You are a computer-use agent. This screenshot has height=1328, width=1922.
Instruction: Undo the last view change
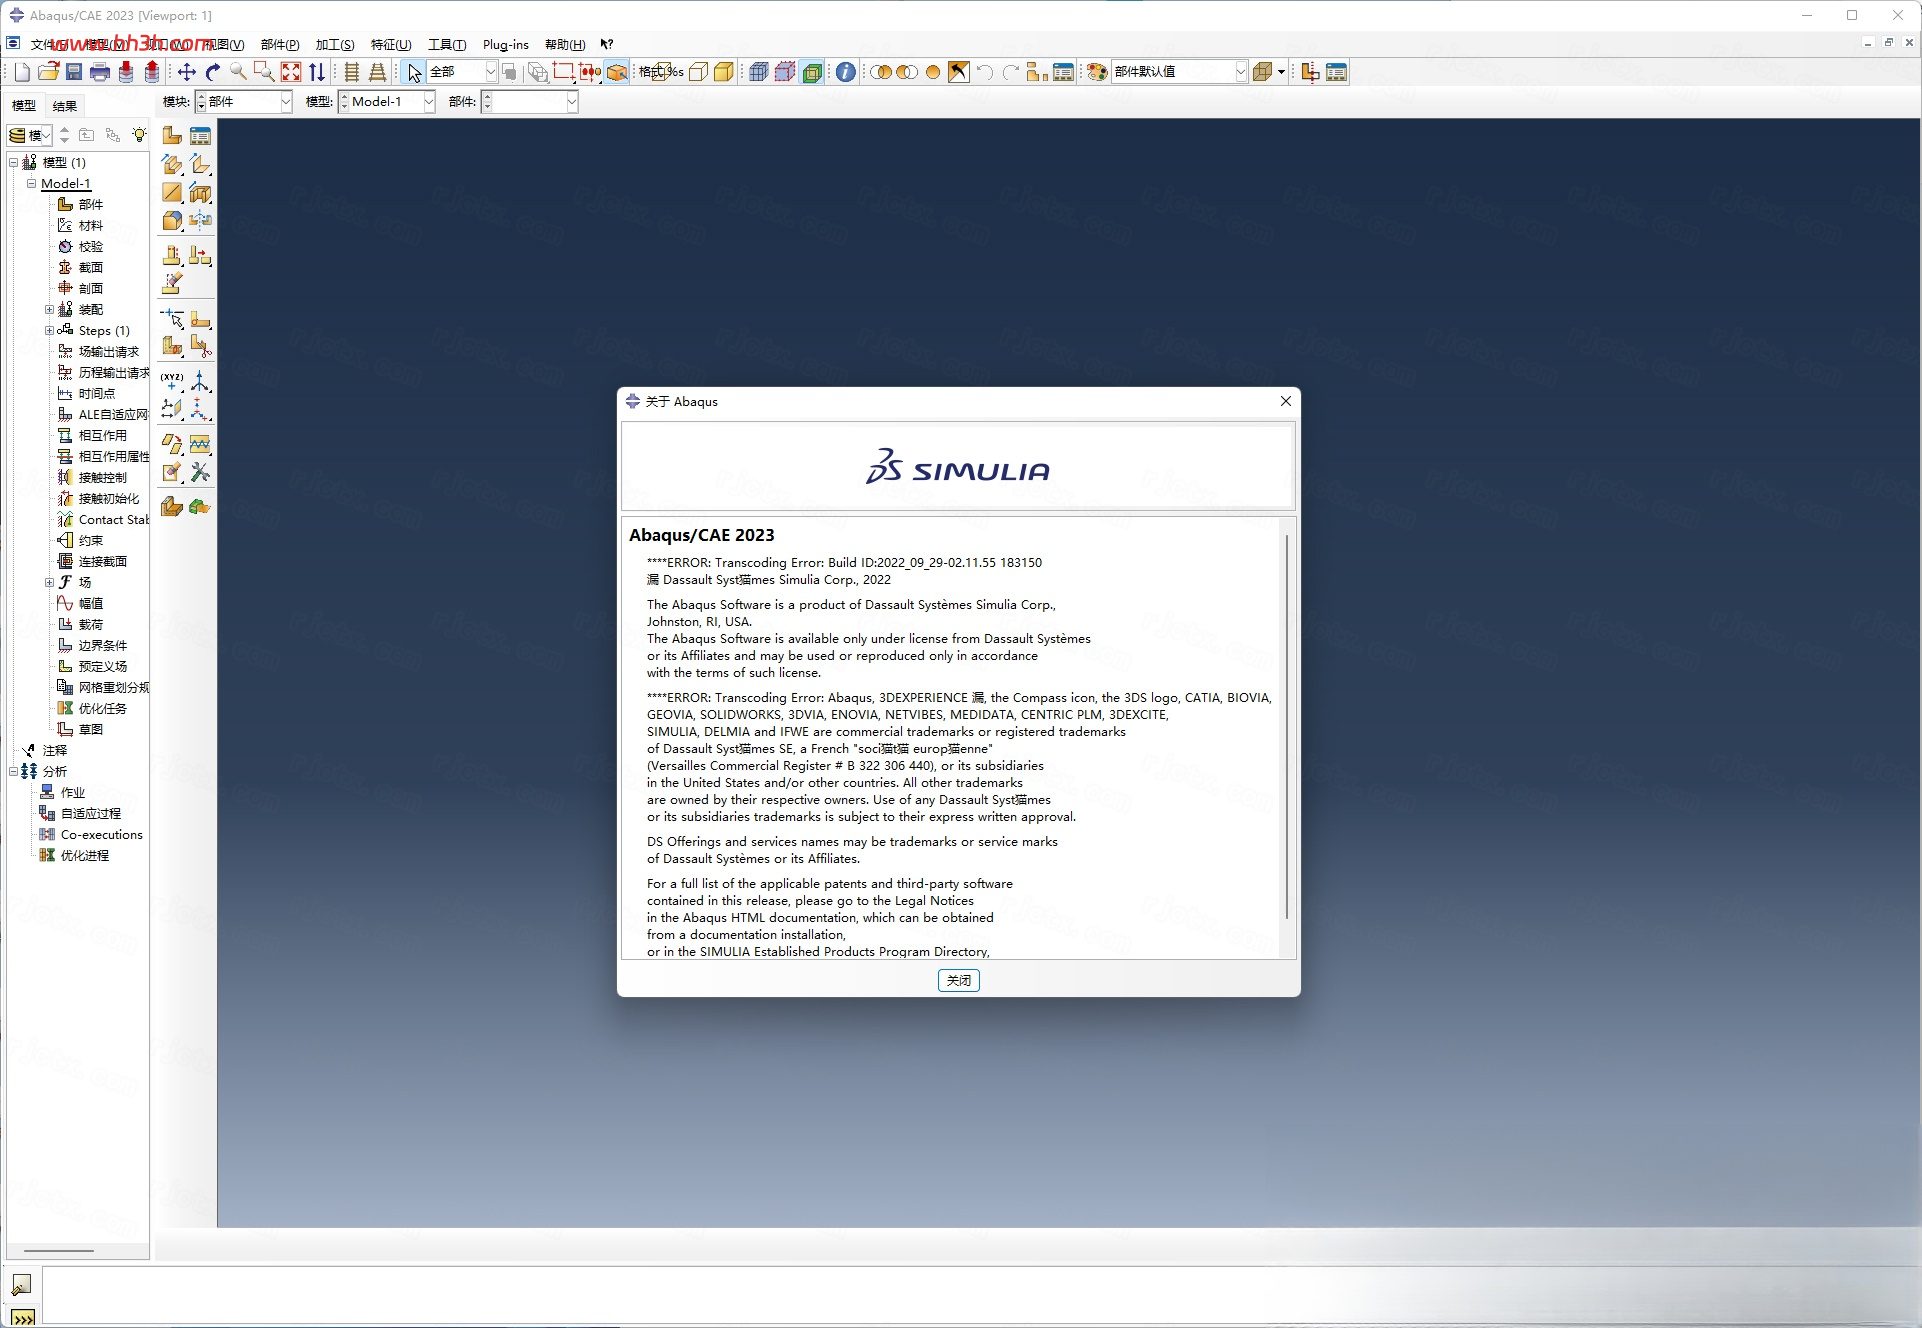(985, 72)
